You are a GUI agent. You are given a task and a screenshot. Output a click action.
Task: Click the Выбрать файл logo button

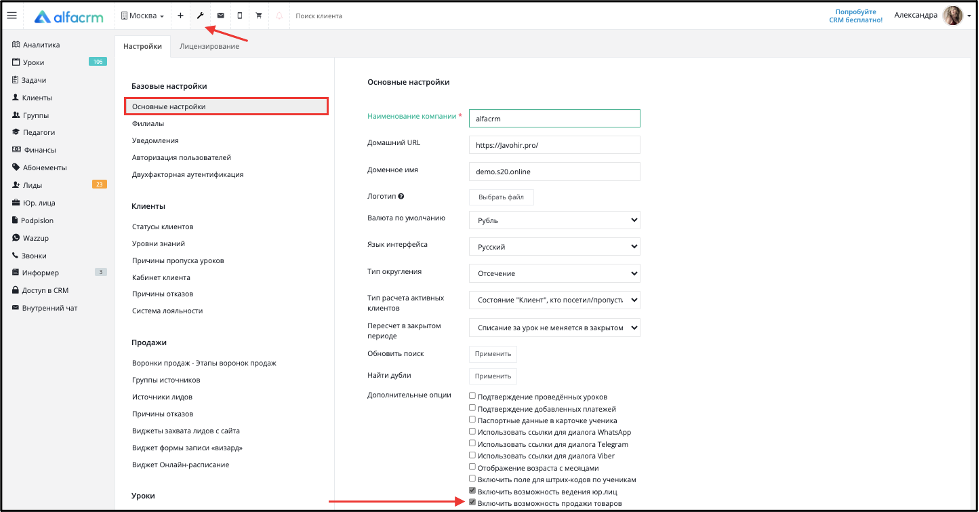tap(501, 197)
